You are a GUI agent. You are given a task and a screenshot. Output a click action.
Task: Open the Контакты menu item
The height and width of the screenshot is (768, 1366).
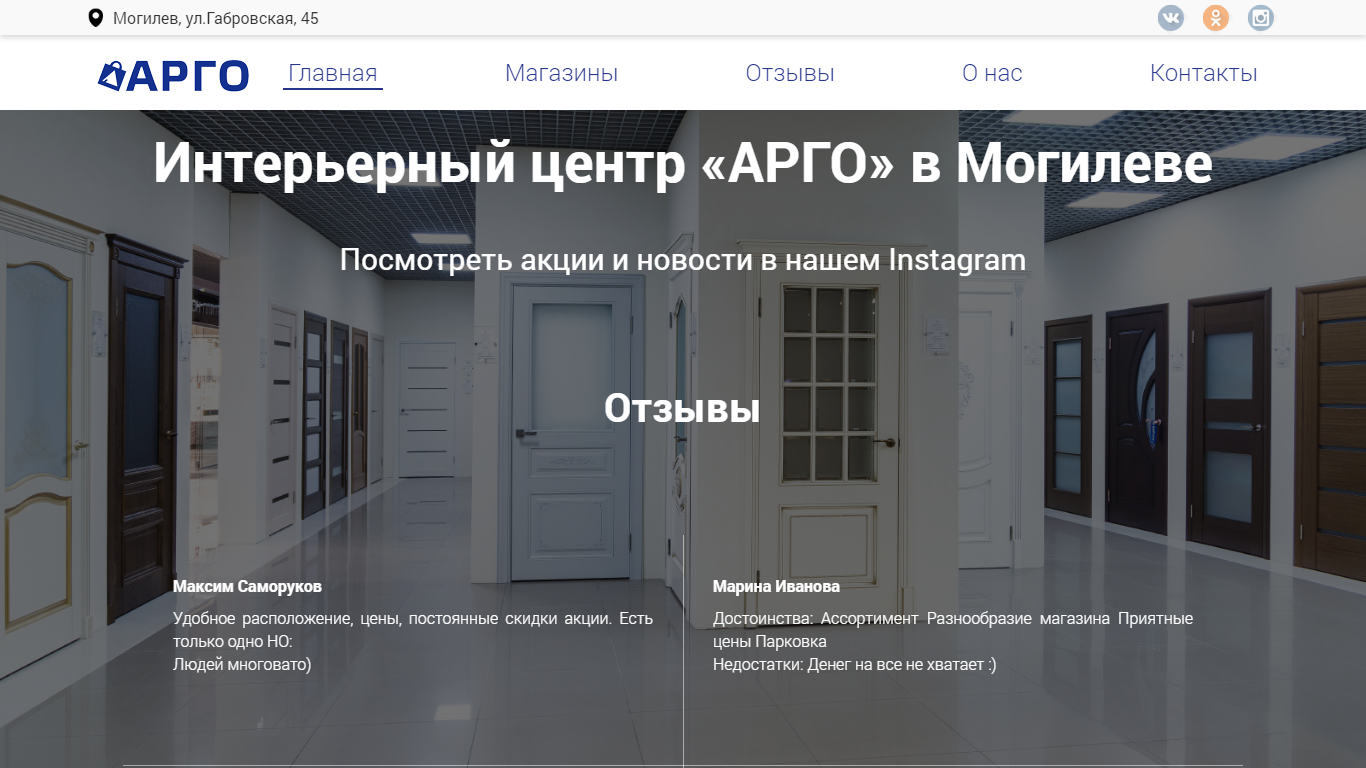tap(1204, 73)
